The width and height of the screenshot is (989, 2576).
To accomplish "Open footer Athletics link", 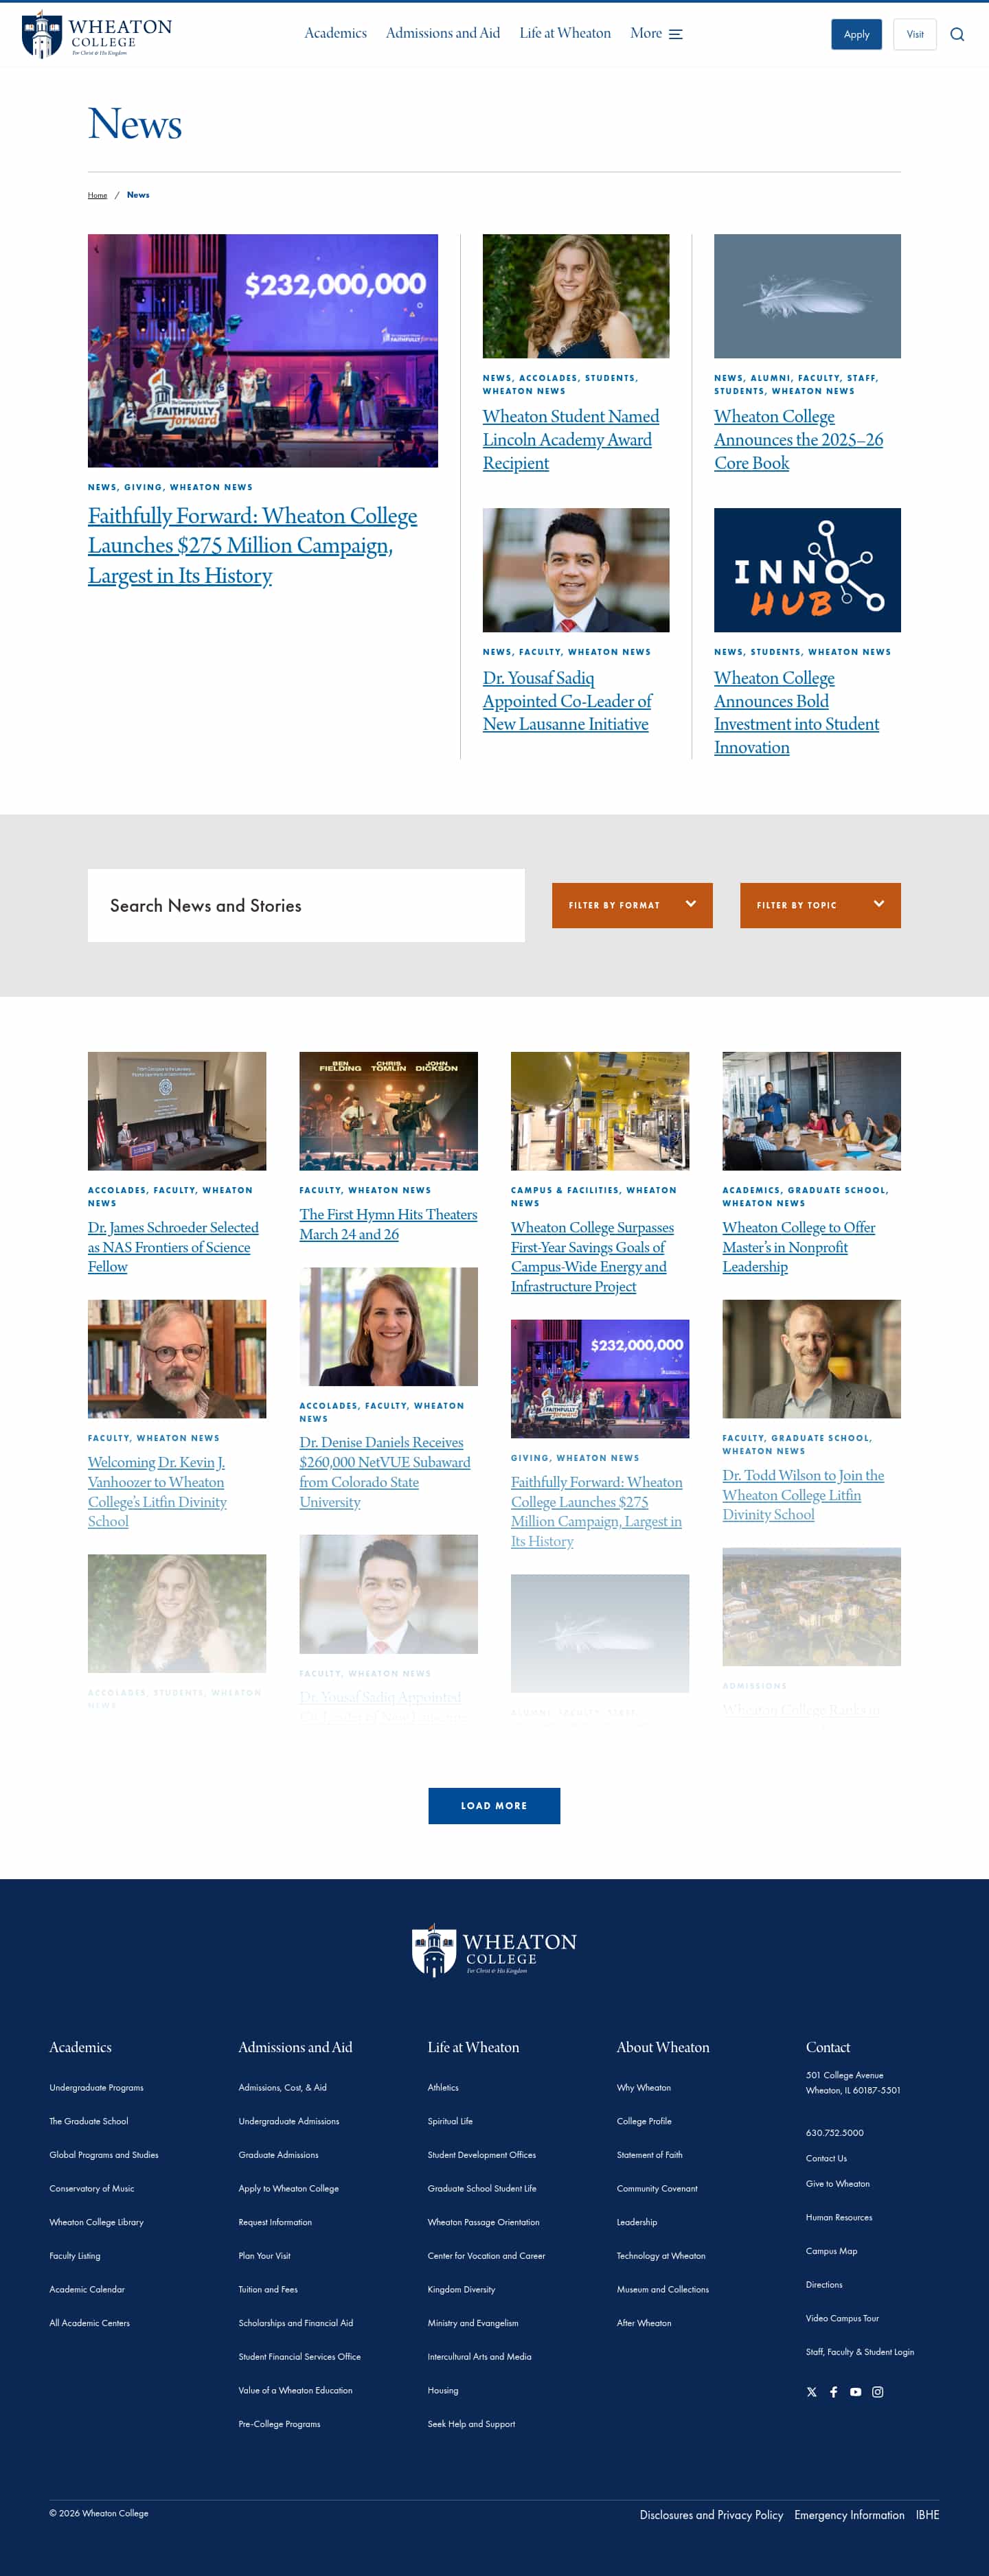I will pyautogui.click(x=443, y=2088).
